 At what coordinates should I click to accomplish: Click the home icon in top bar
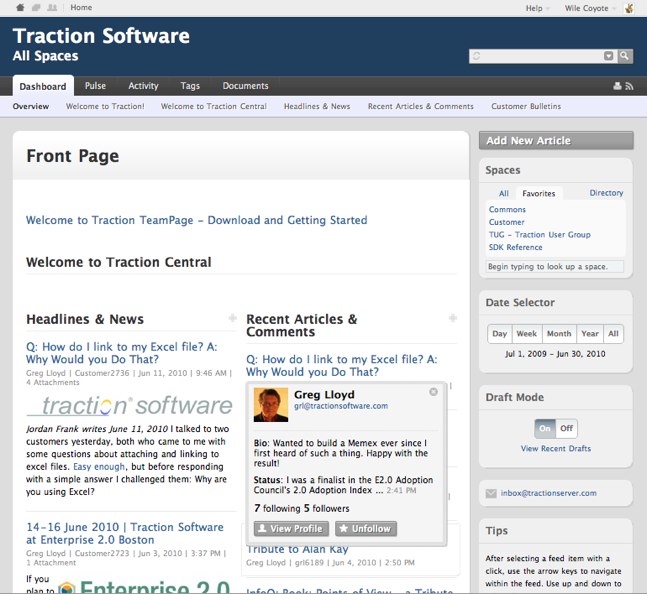tap(21, 8)
